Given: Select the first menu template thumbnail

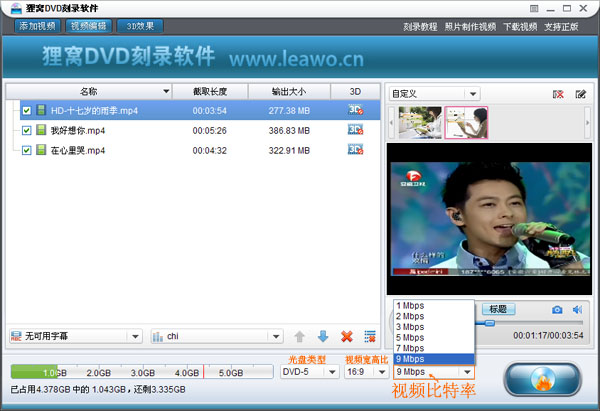Looking at the screenshot, I should 420,122.
